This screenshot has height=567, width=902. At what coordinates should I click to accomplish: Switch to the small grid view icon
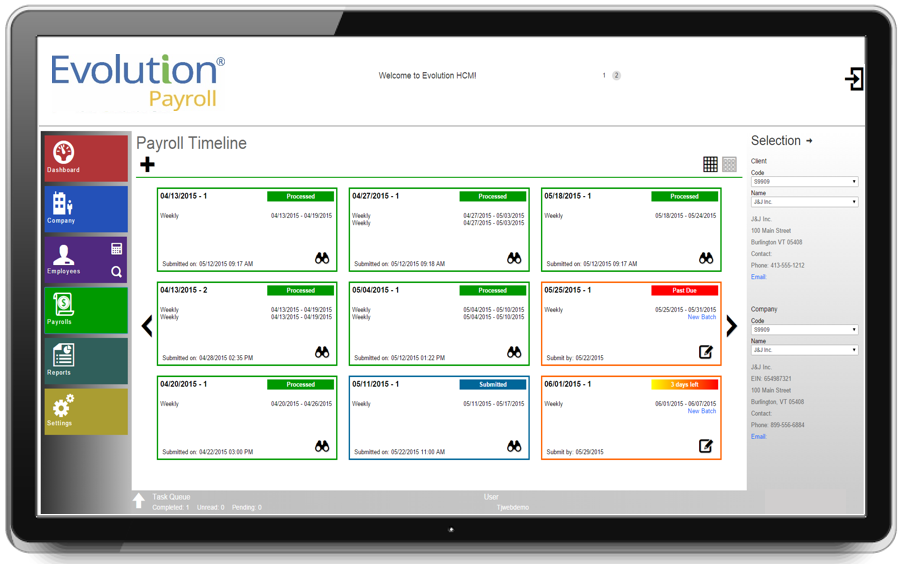(729, 164)
